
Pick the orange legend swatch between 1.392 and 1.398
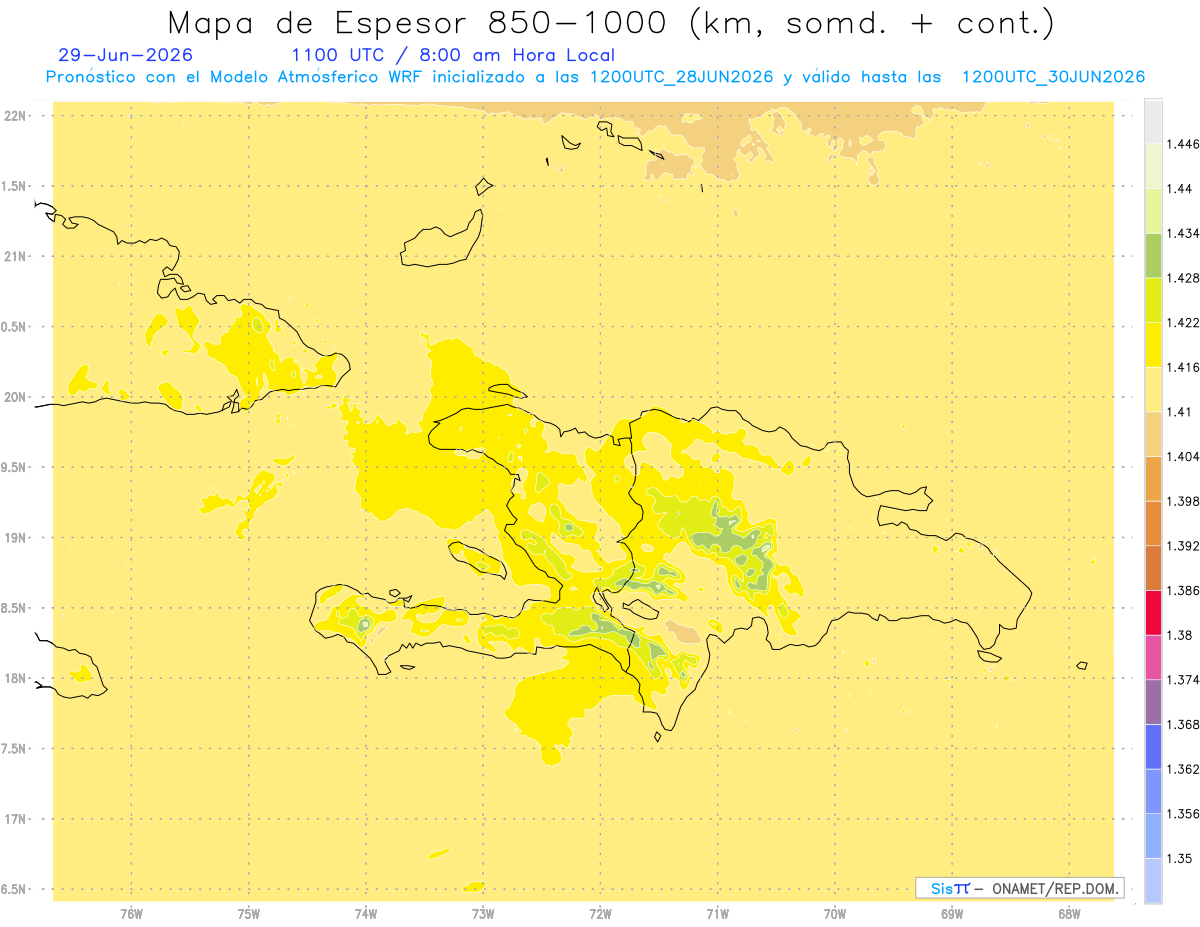(x=1153, y=523)
